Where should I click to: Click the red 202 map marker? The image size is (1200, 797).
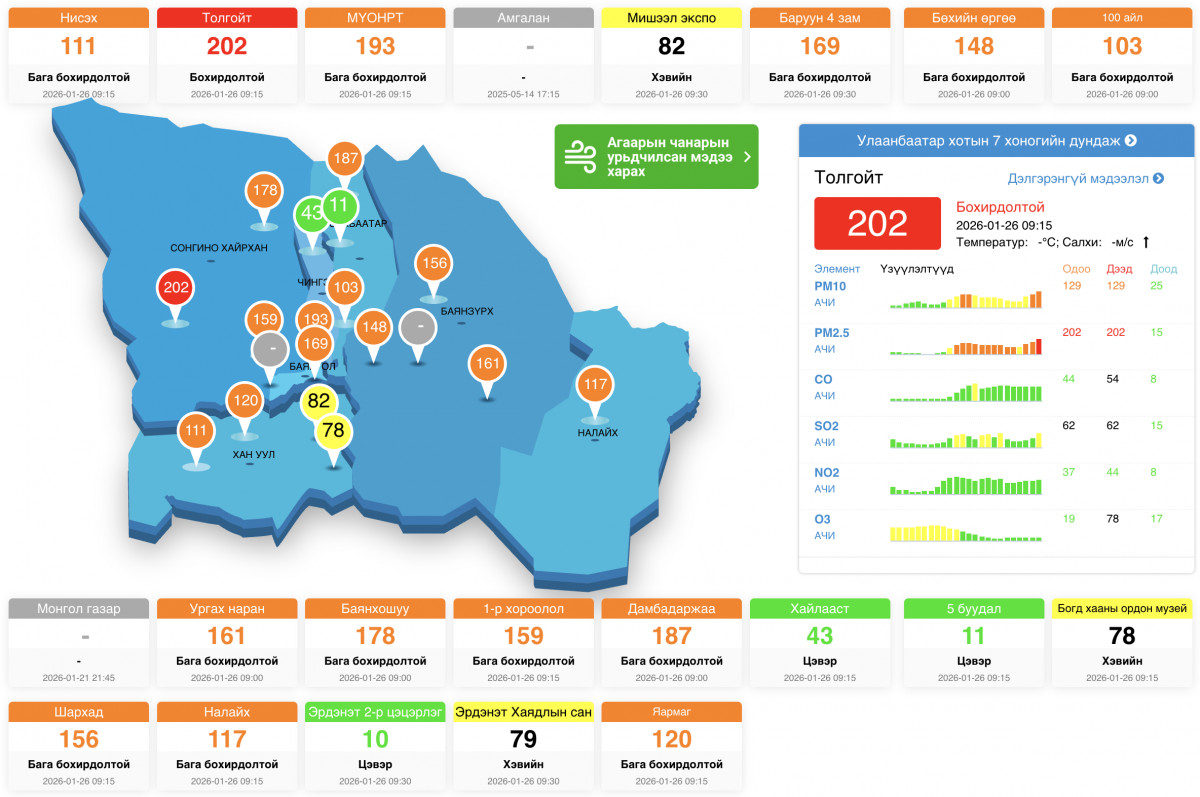pyautogui.click(x=176, y=289)
